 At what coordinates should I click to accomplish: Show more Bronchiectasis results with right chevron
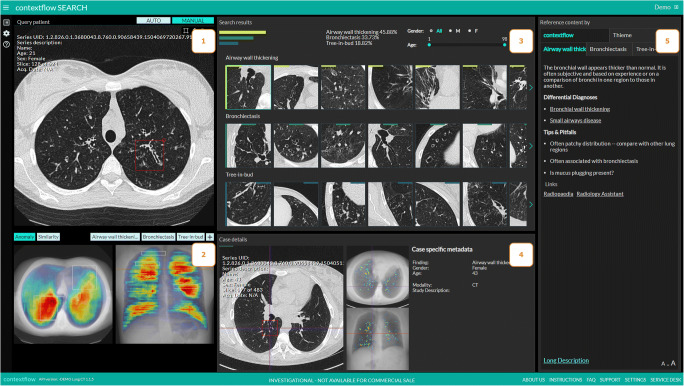tap(531, 146)
